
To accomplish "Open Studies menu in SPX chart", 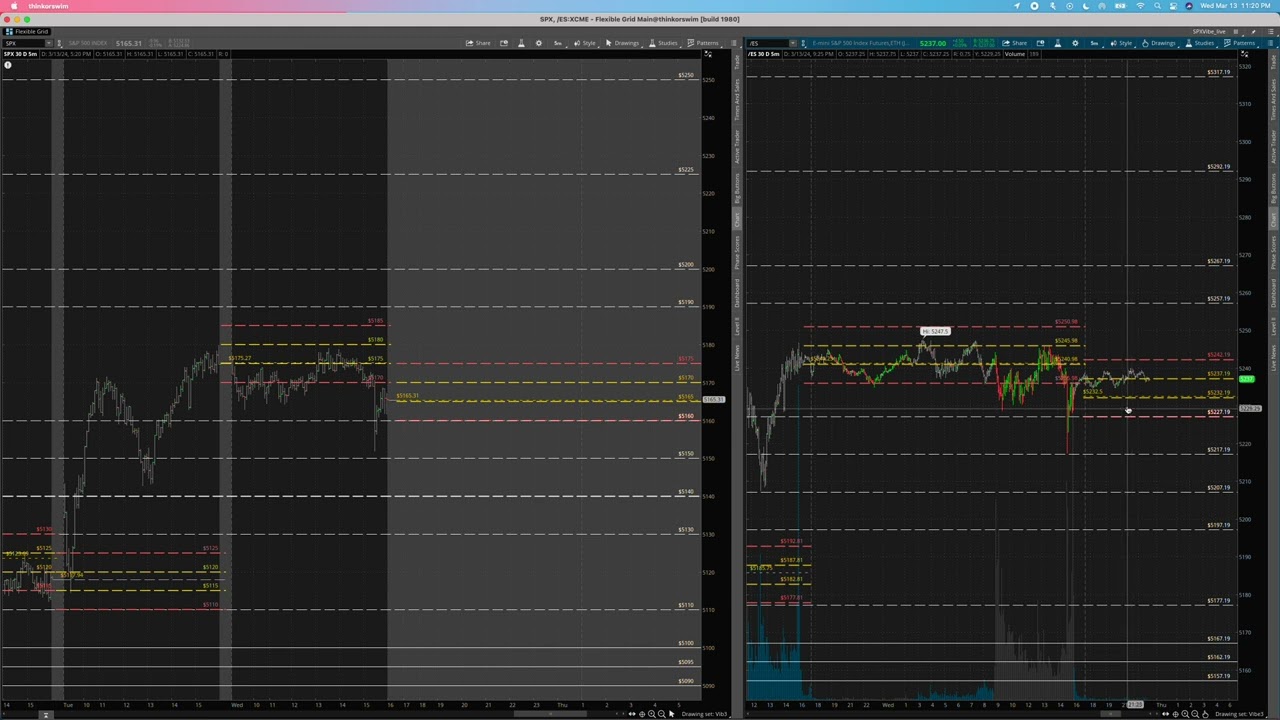I will [x=664, y=43].
